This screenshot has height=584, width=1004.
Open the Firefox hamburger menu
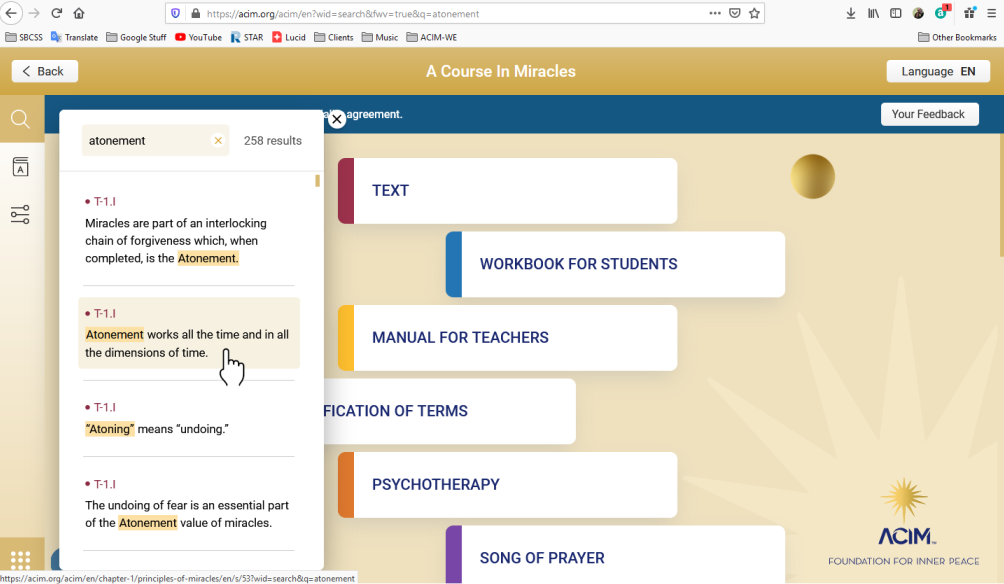(x=992, y=13)
